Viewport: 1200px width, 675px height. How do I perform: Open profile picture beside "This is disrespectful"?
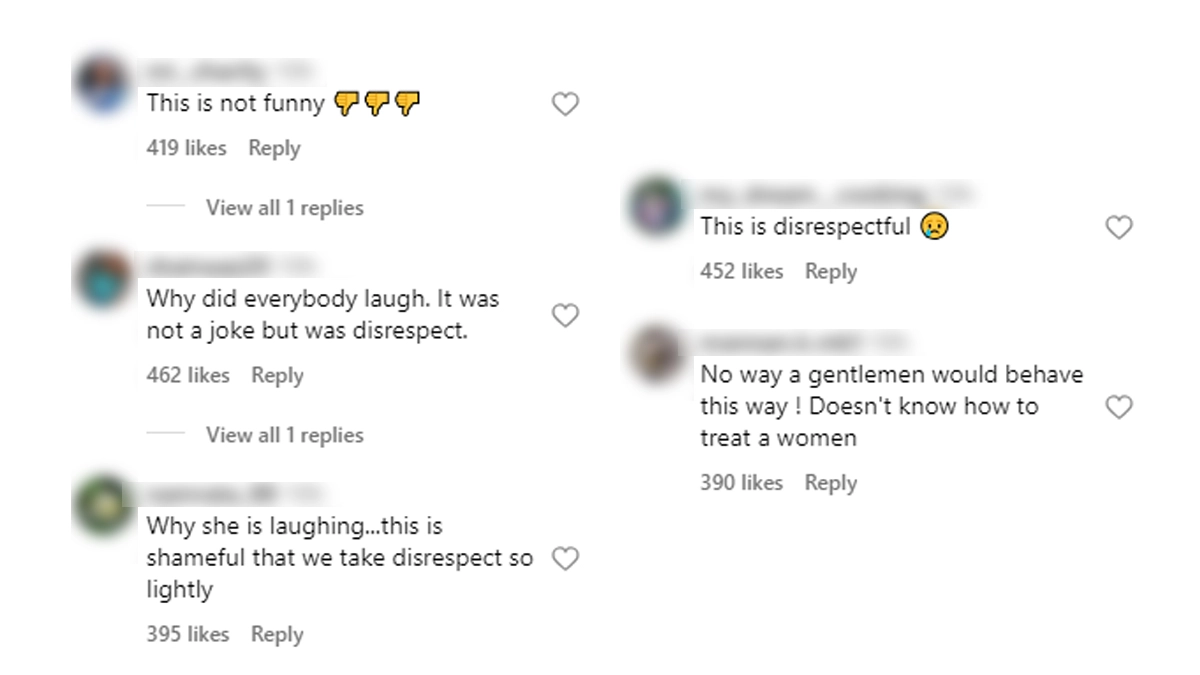pyautogui.click(x=657, y=207)
